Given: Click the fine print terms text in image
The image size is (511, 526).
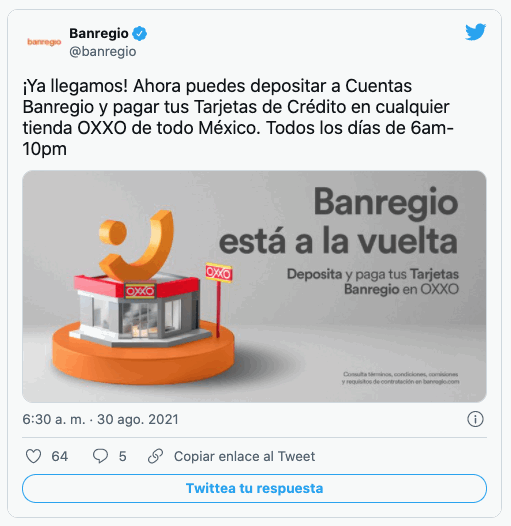Looking at the screenshot, I should (x=400, y=378).
